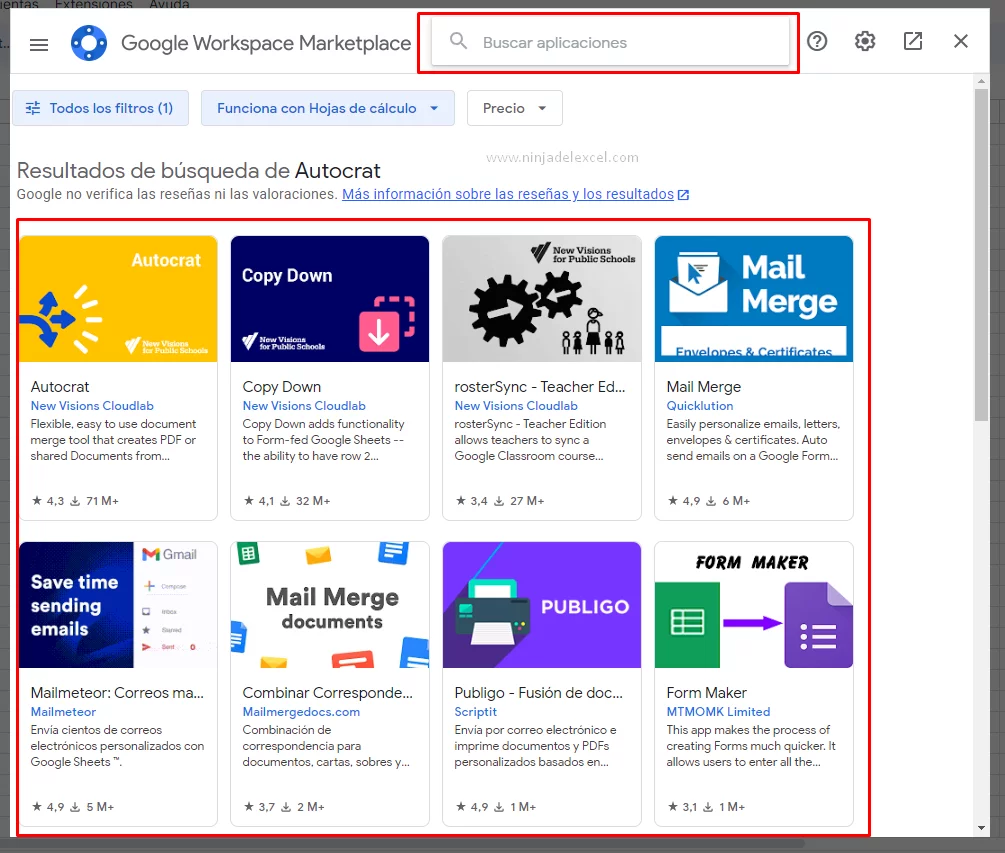Click Mailmeteor 5 M+ downloads icon

click(75, 807)
